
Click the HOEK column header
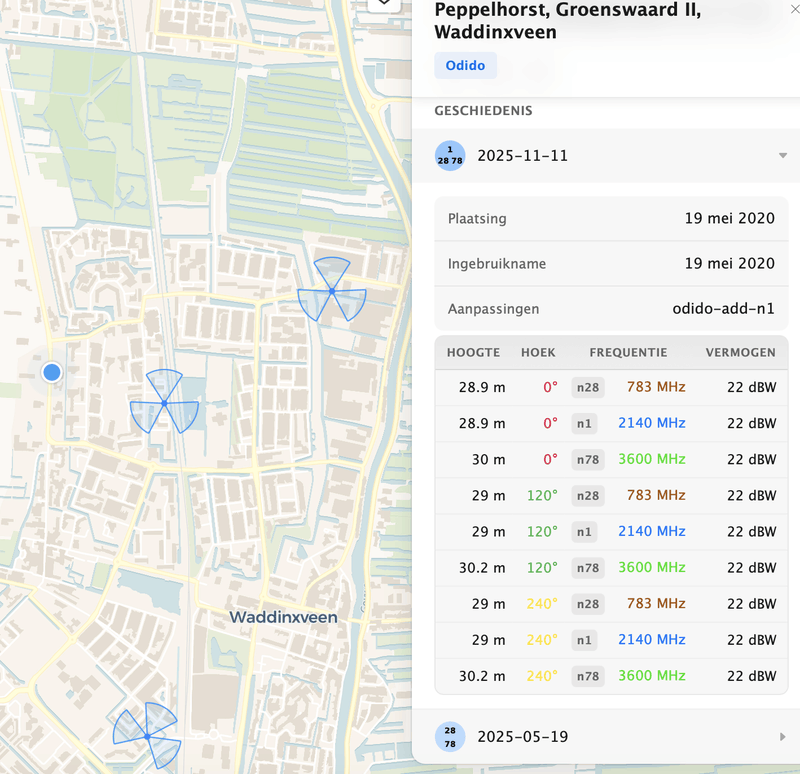coord(538,353)
